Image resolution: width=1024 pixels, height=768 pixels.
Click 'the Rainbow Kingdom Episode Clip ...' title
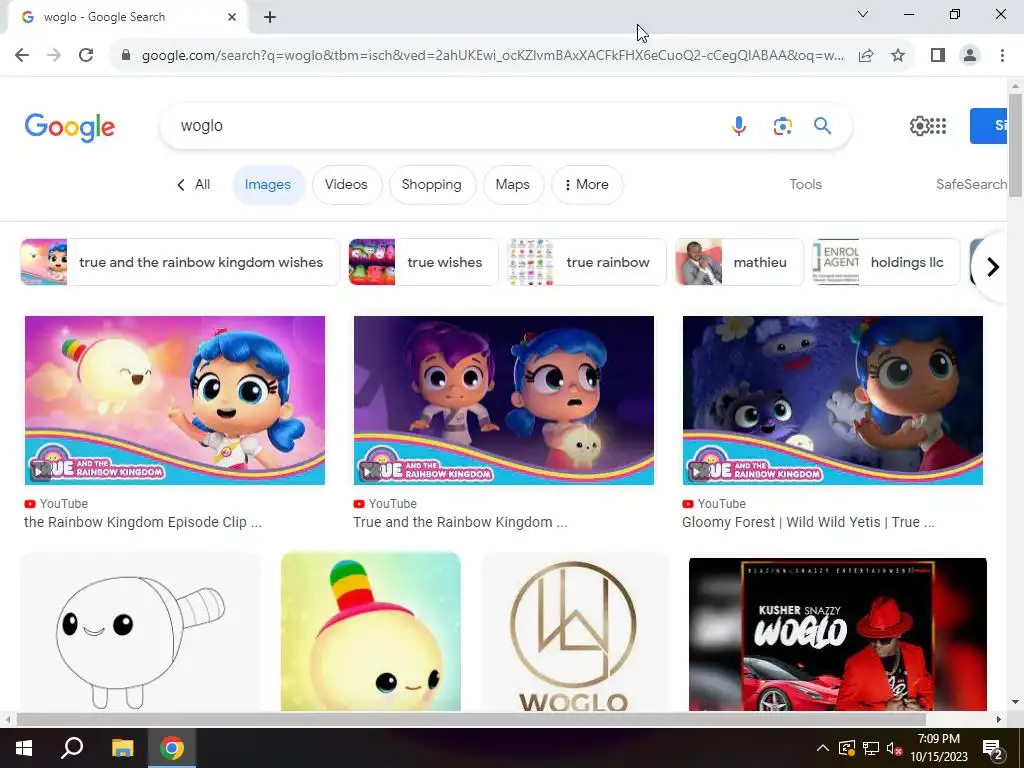tap(142, 522)
